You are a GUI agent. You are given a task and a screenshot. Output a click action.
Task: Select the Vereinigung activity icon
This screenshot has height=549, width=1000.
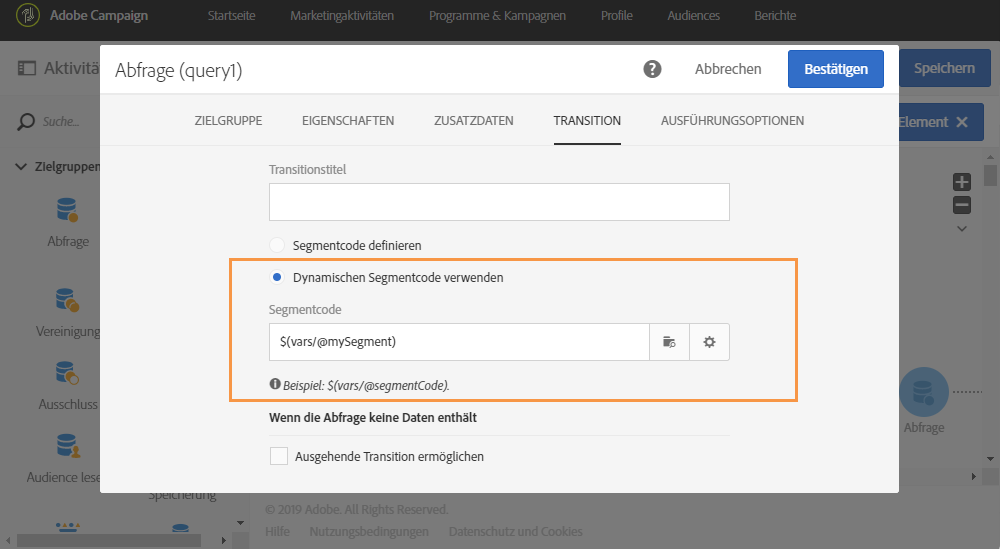(68, 299)
